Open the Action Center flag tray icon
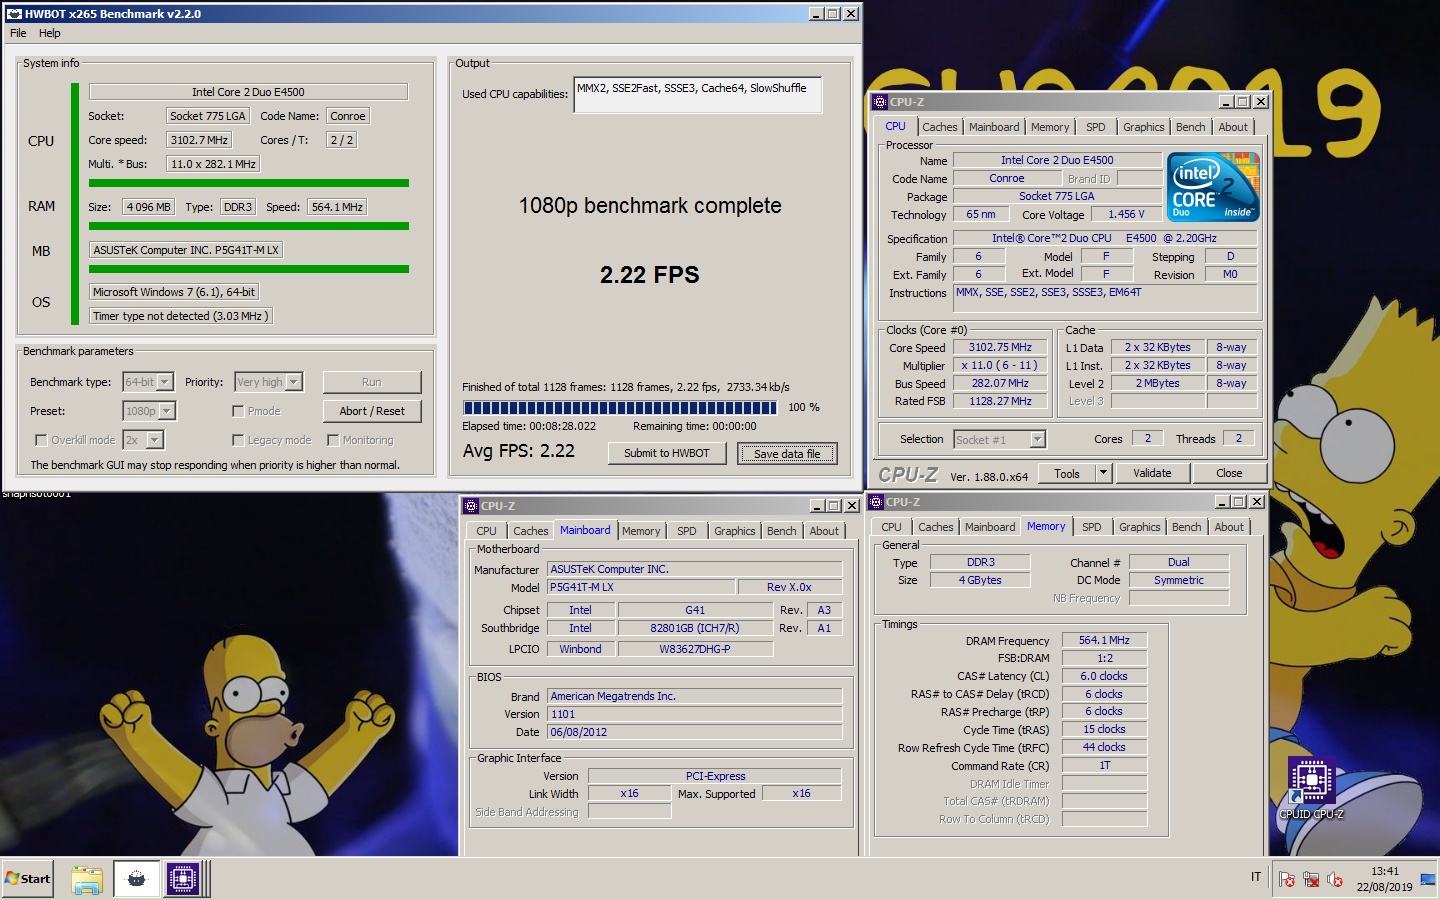Image resolution: width=1440 pixels, height=900 pixels. (x=1287, y=880)
